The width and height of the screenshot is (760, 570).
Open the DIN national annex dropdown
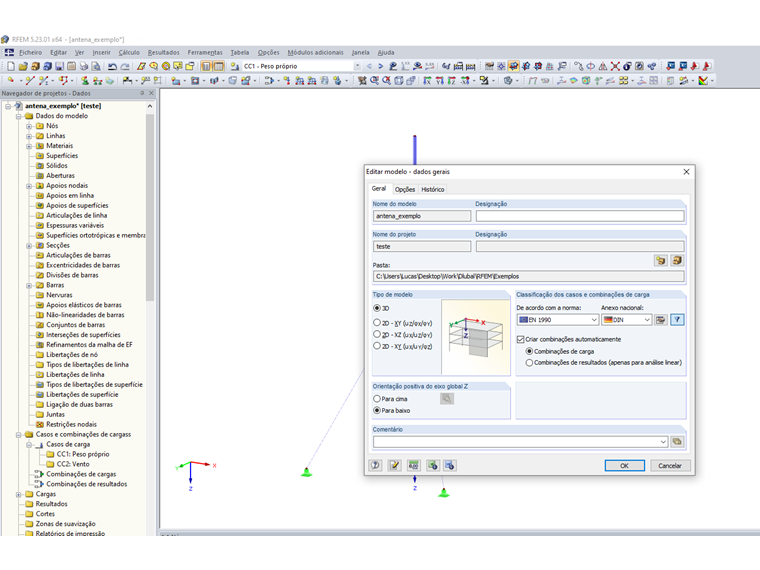point(647,320)
